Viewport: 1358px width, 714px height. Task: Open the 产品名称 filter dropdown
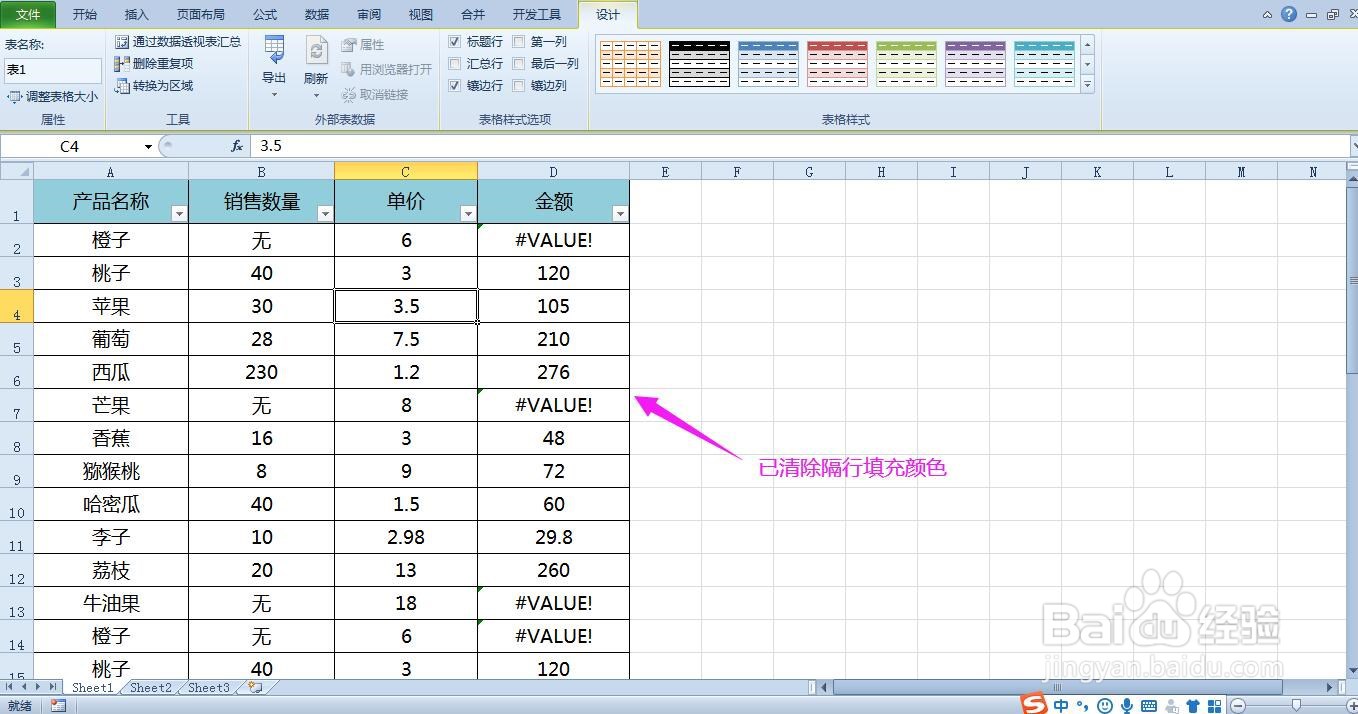177,213
